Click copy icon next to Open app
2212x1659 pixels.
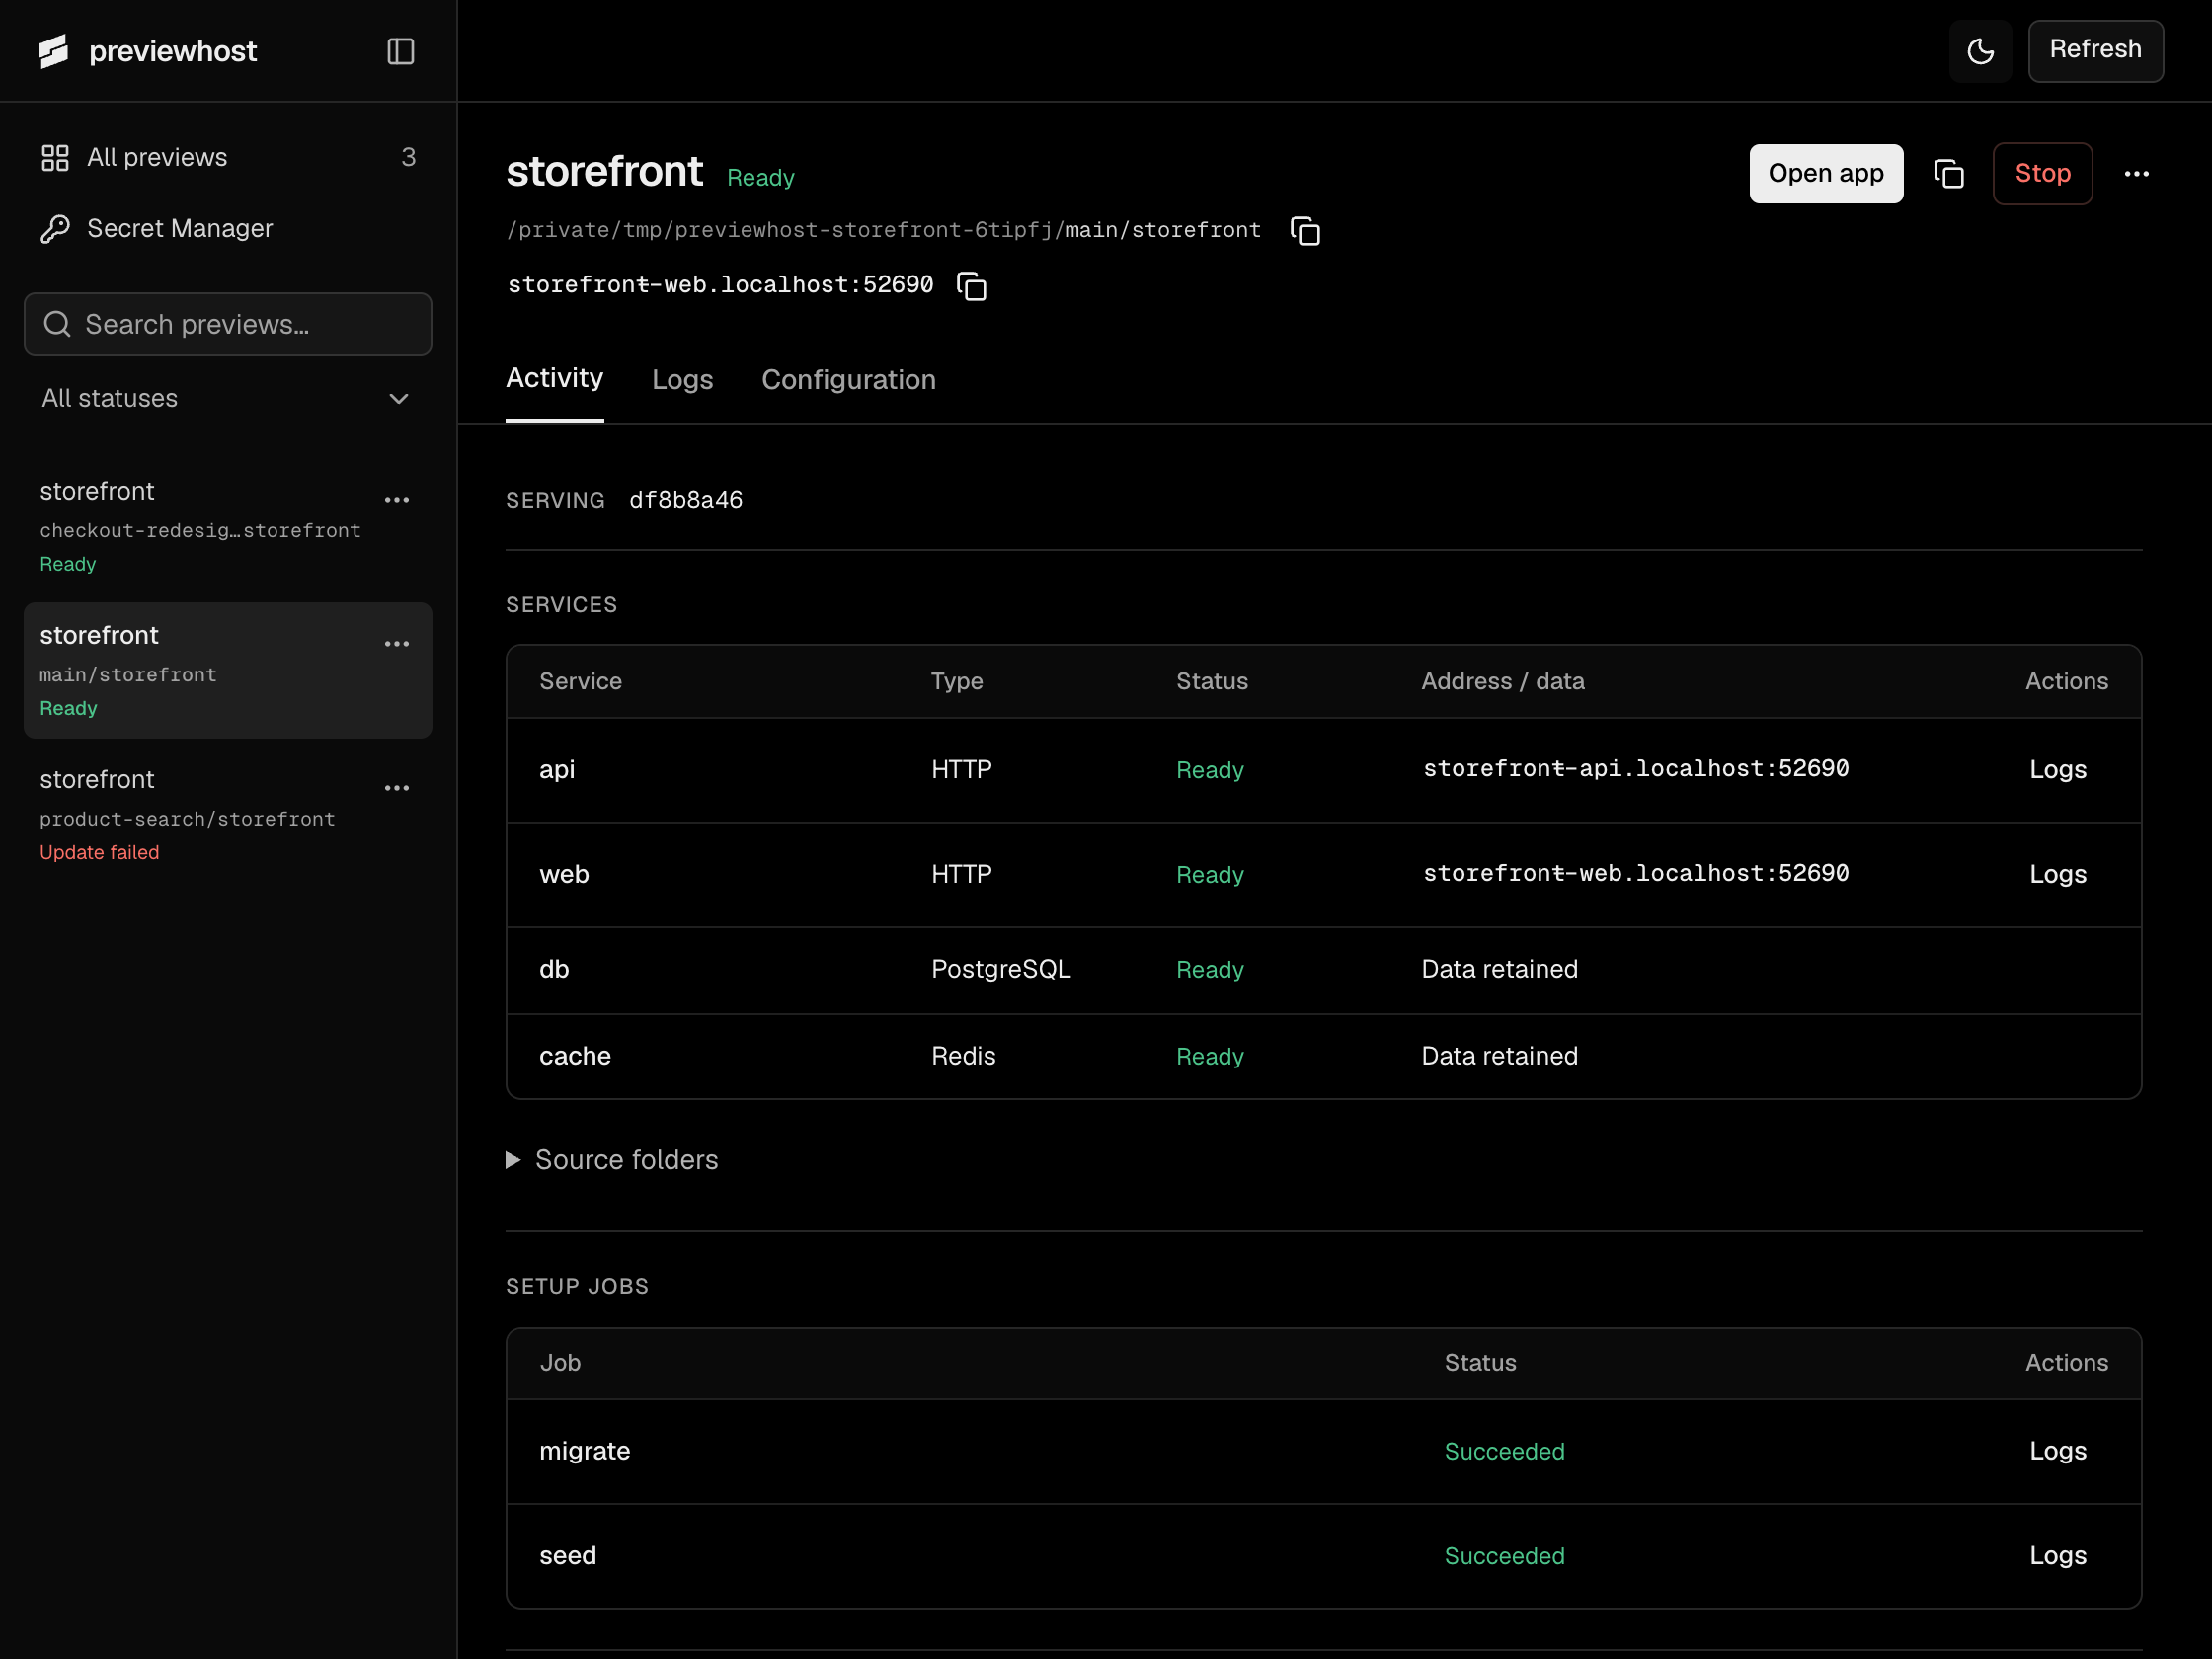(1948, 174)
